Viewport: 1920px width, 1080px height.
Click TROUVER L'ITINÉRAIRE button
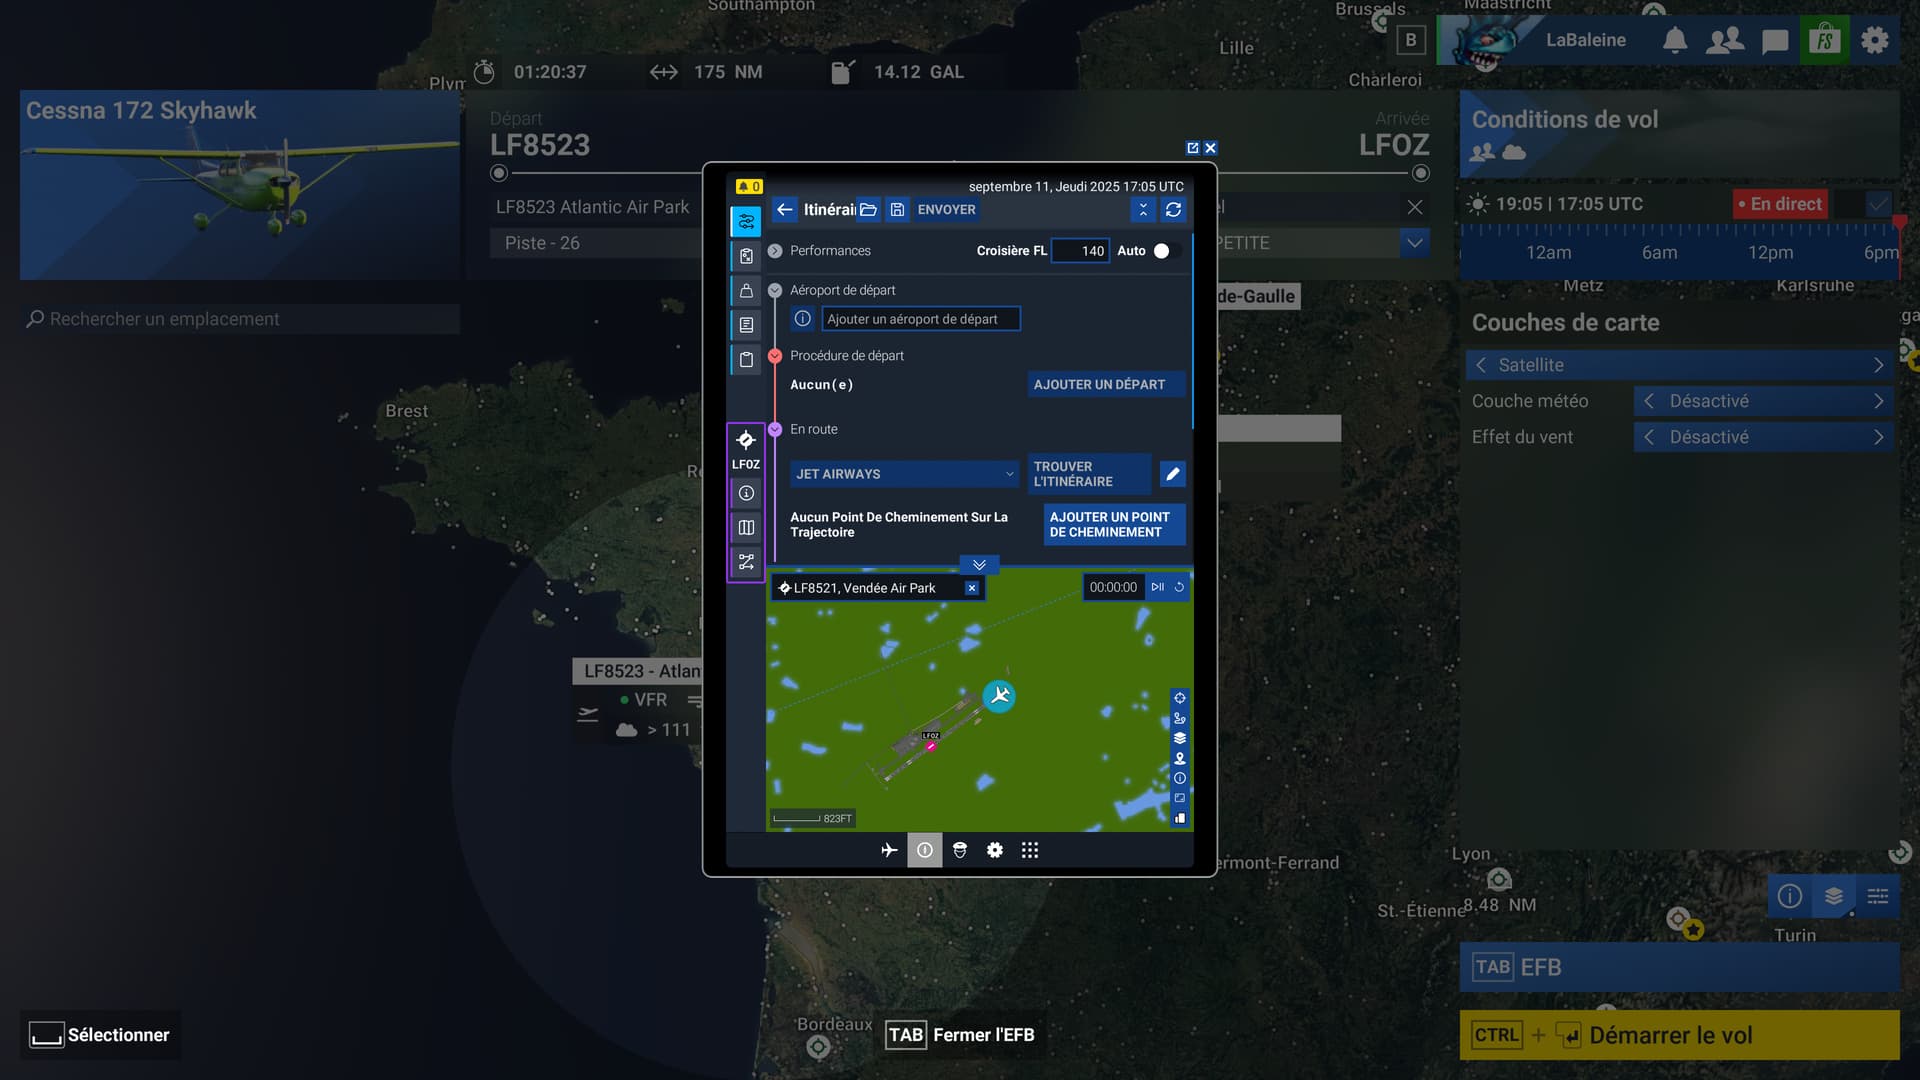pos(1089,474)
